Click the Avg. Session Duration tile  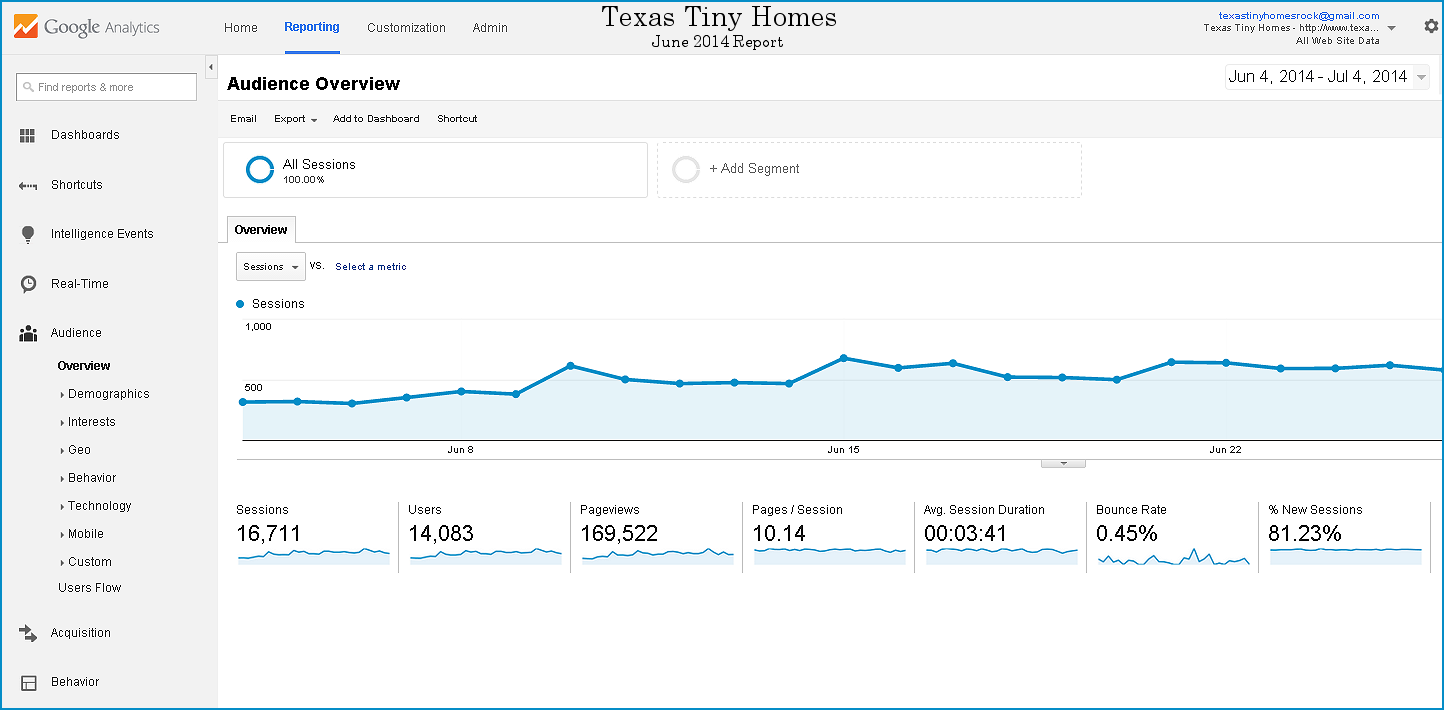tap(1001, 536)
